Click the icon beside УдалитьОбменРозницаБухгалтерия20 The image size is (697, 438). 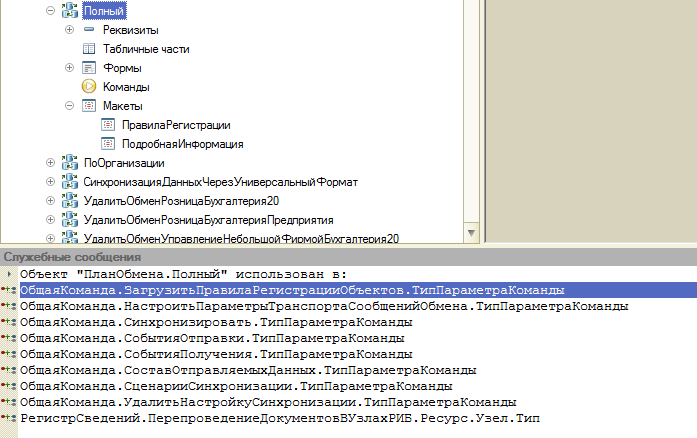[x=70, y=201]
